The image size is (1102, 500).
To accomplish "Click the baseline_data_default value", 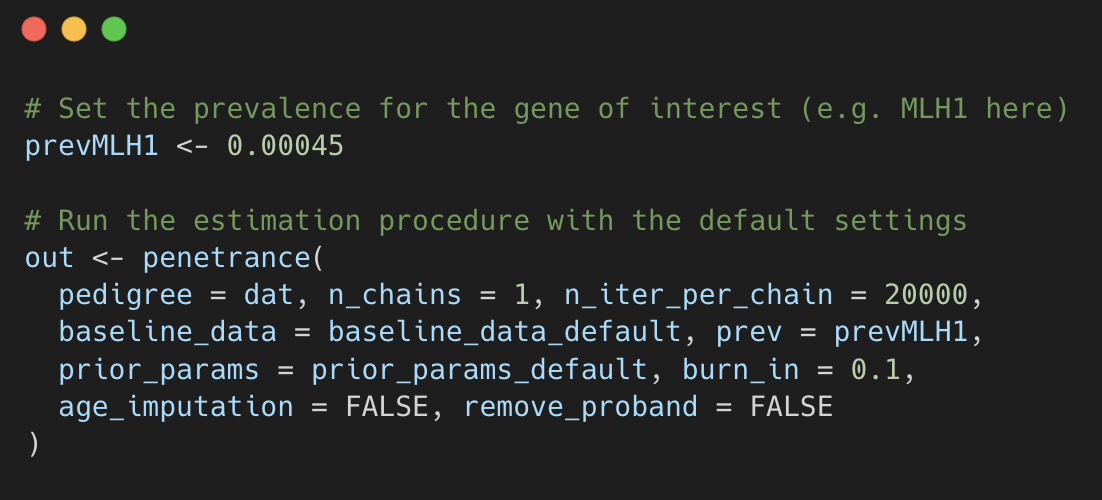I will coord(488,331).
